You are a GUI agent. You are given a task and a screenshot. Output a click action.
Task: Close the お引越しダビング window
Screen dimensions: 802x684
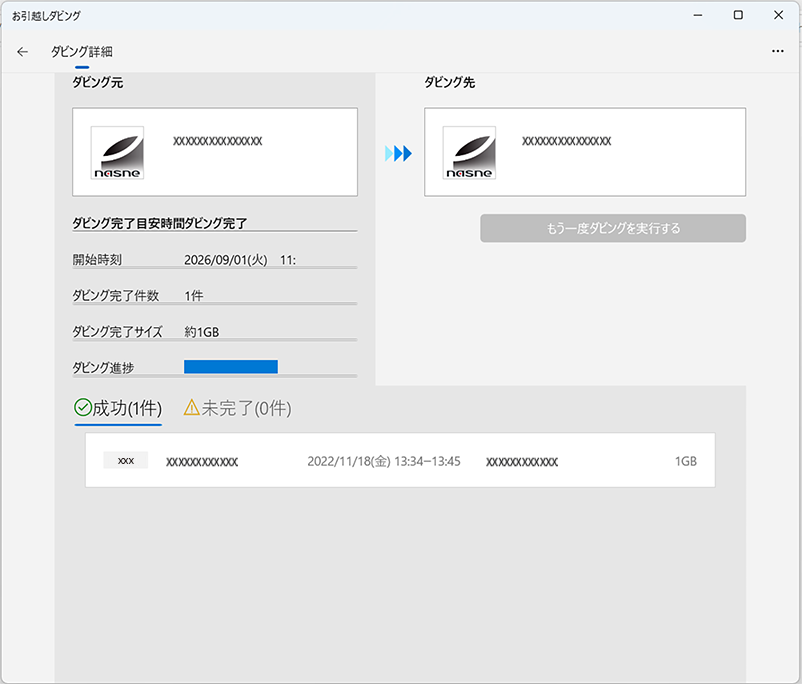point(778,15)
